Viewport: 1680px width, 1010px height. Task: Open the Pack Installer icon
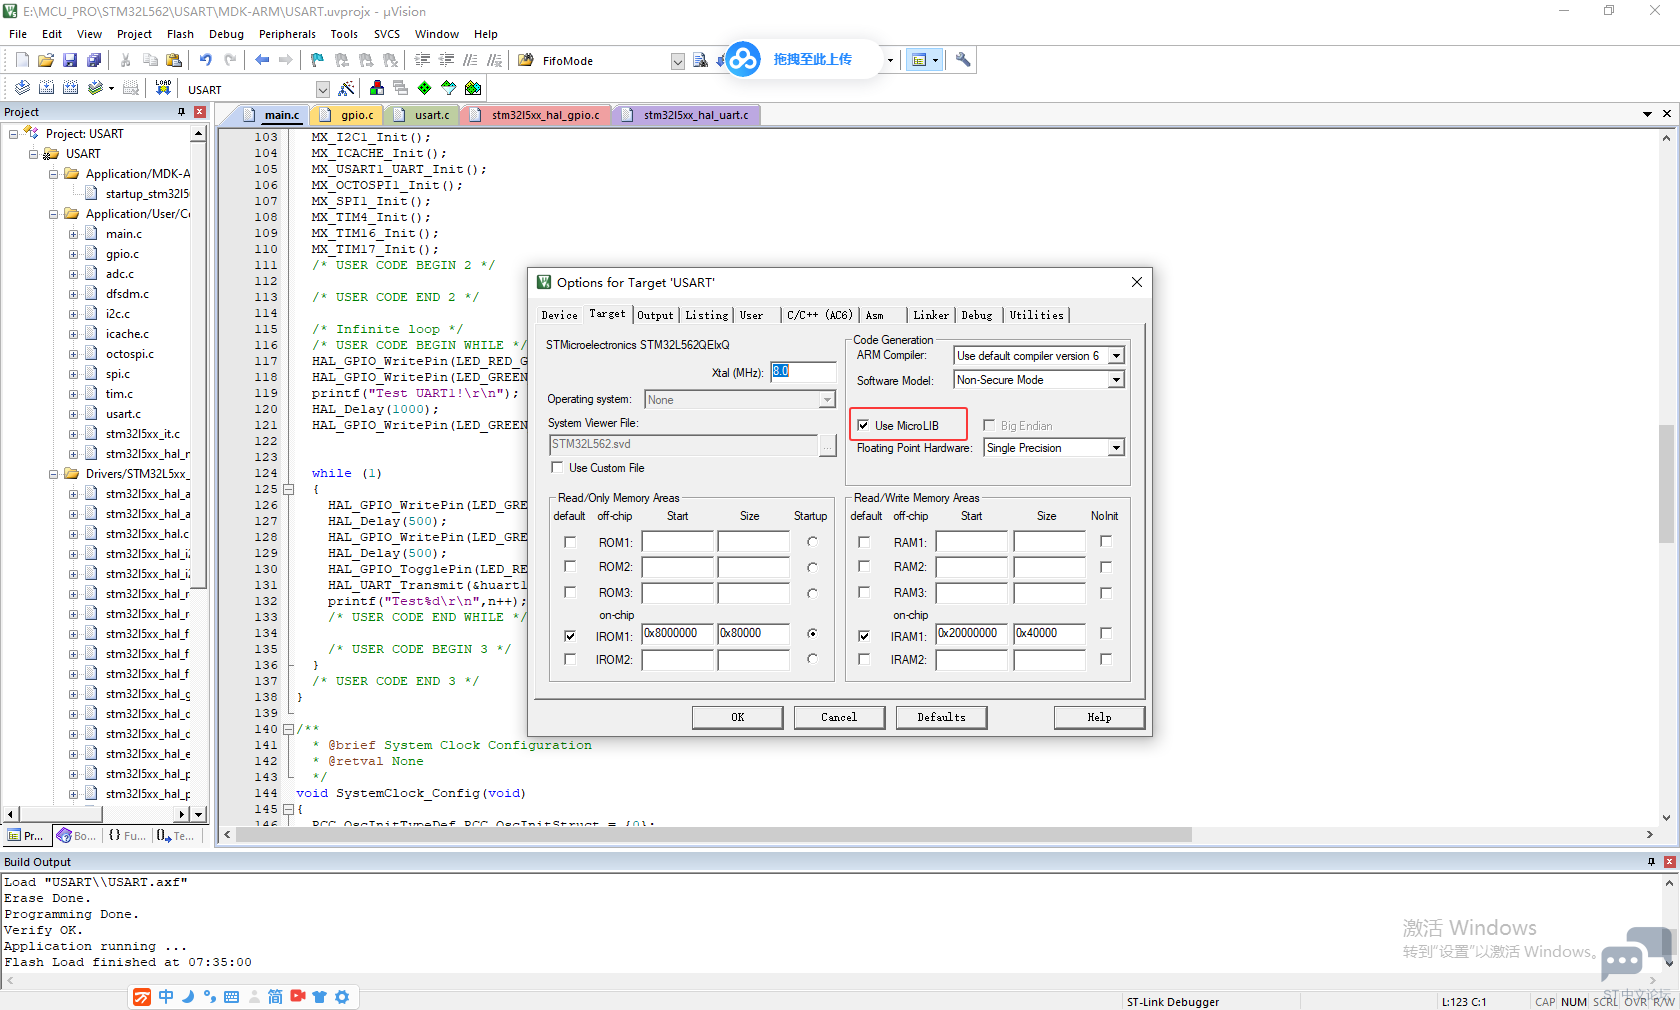coord(473,88)
